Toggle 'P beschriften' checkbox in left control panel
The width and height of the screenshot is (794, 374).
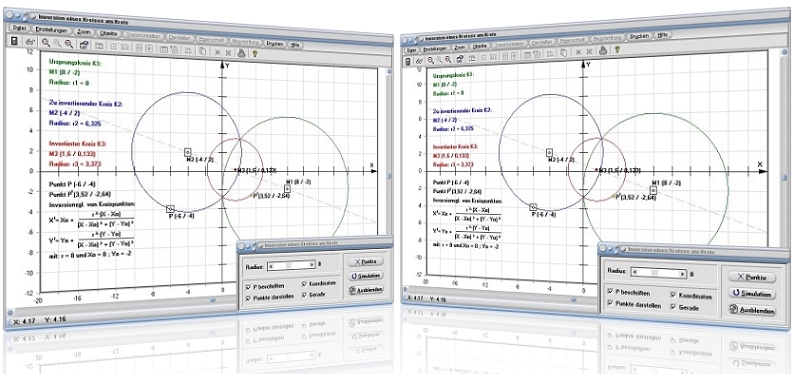(x=248, y=287)
